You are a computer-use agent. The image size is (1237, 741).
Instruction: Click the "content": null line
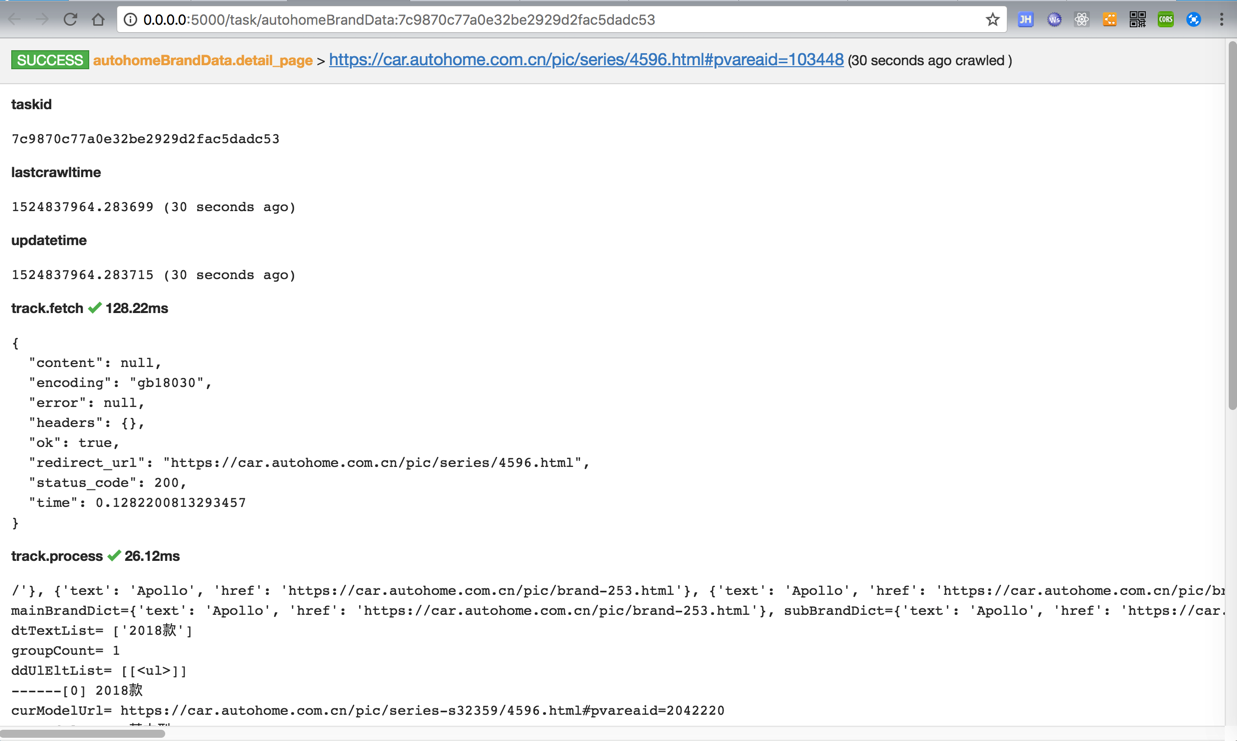coord(95,363)
